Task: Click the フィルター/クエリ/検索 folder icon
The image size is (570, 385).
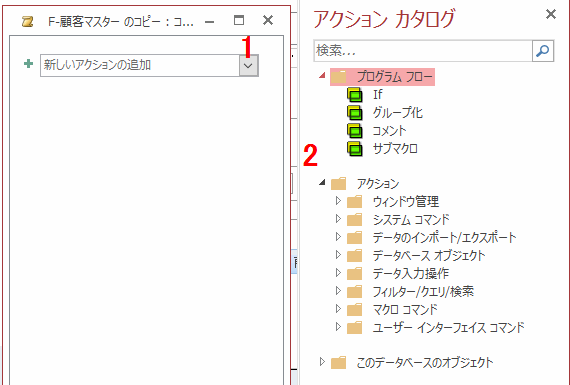Action: pyautogui.click(x=354, y=291)
